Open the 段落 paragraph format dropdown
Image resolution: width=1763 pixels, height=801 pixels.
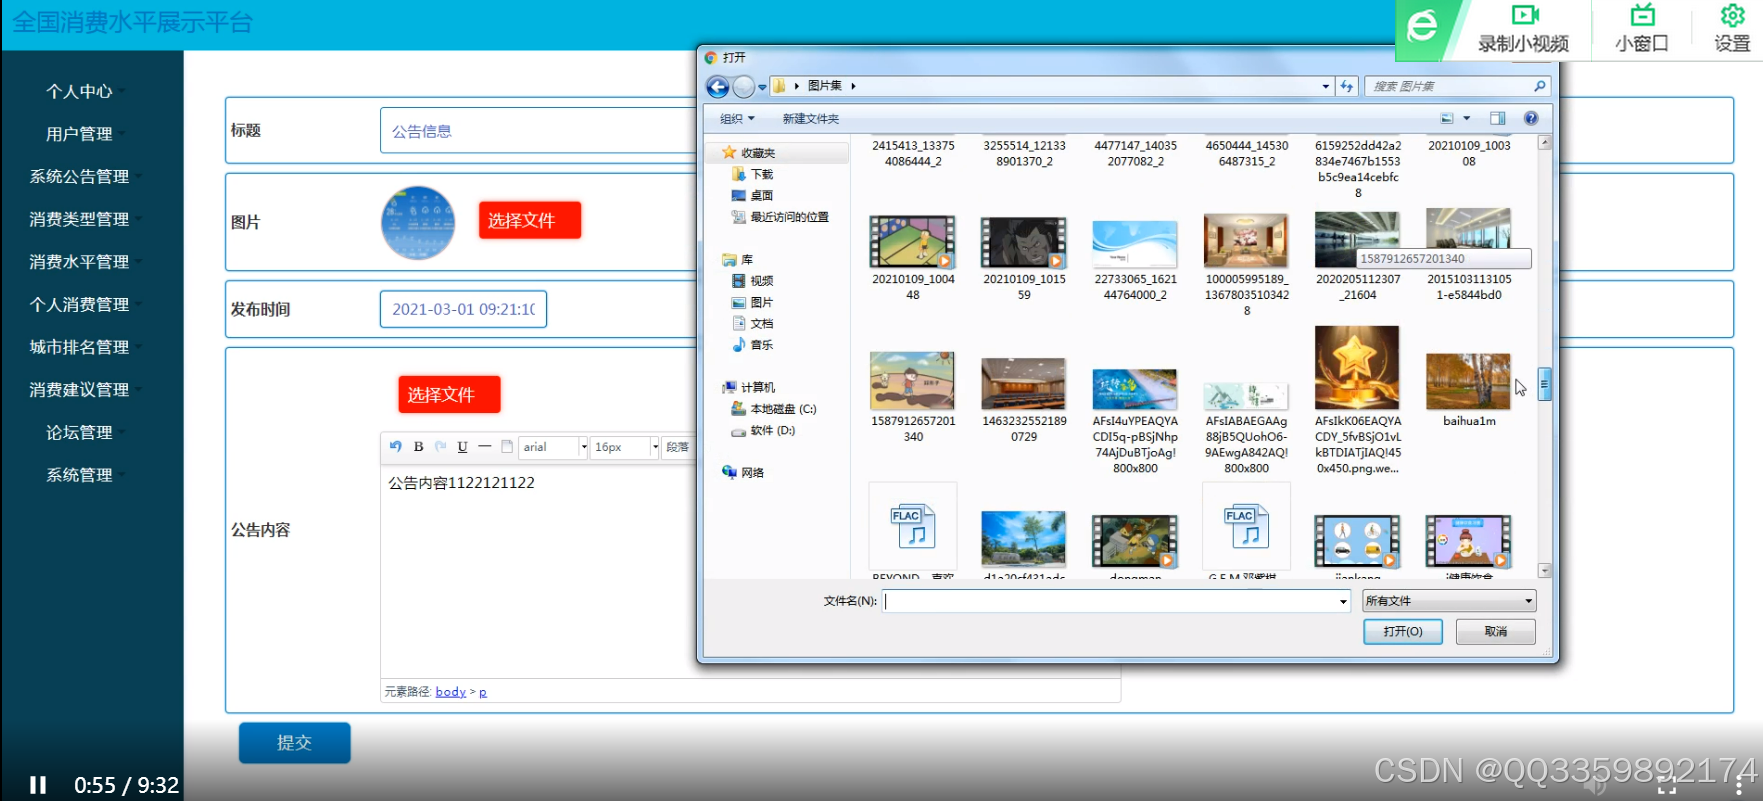click(677, 447)
